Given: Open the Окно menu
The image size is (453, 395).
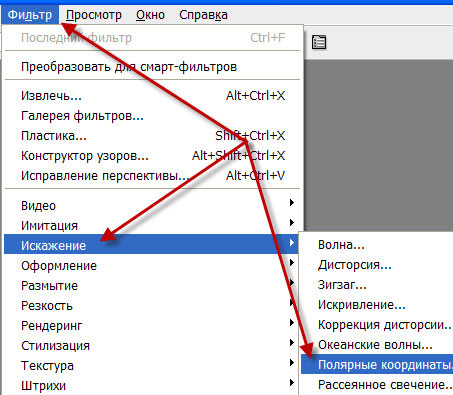Looking at the screenshot, I should 150,15.
